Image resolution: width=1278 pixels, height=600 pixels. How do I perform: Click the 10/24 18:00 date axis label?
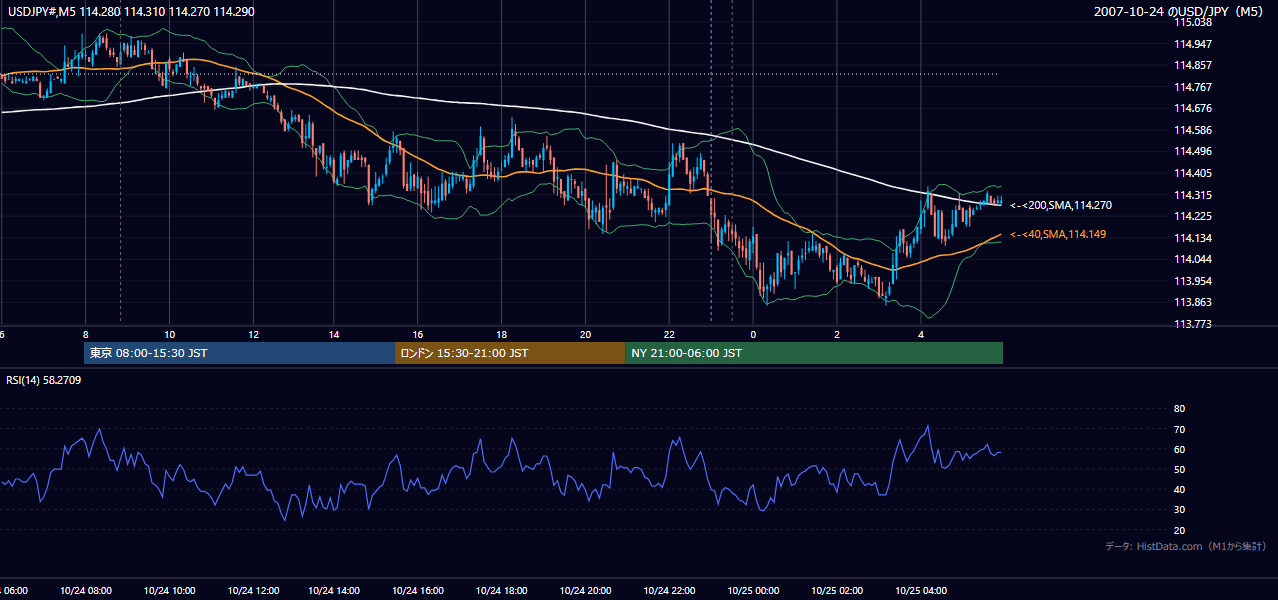coord(501,591)
